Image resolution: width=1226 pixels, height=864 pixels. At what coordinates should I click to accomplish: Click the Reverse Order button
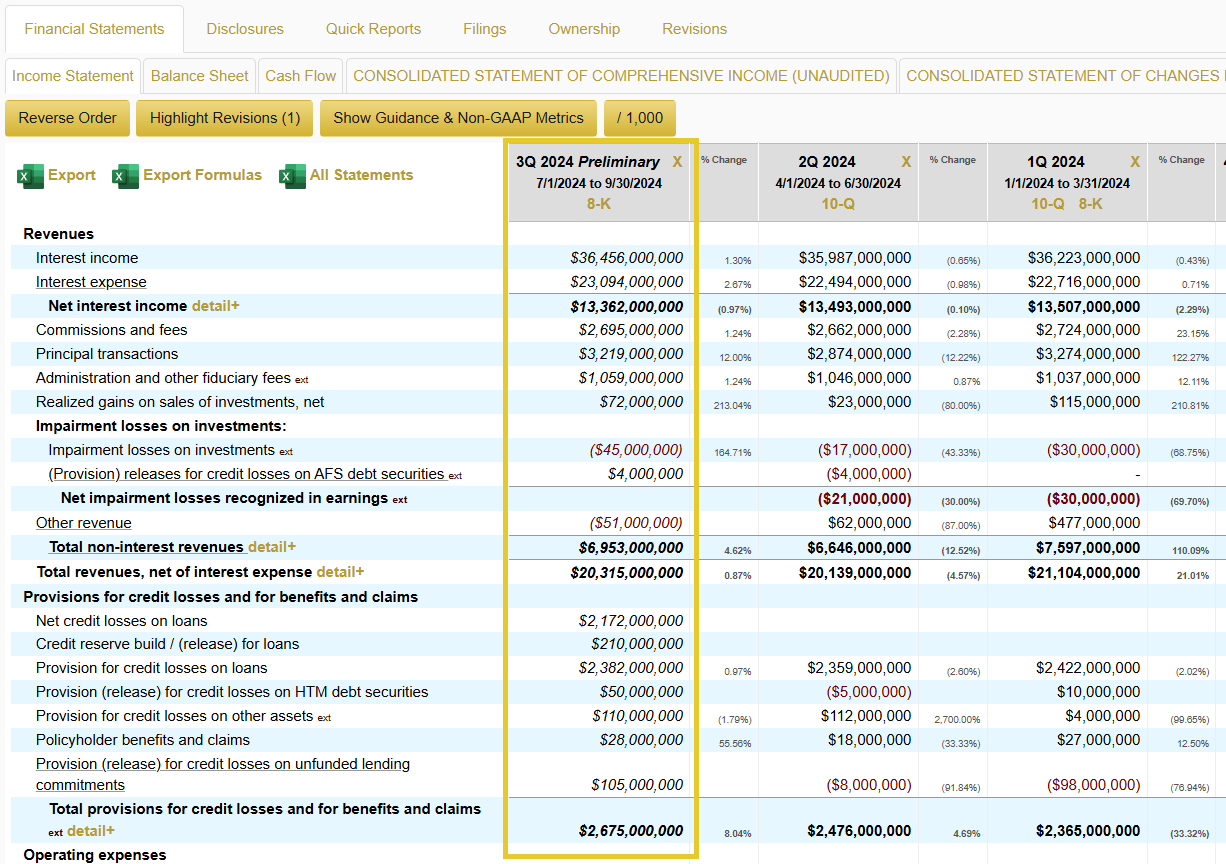point(67,118)
